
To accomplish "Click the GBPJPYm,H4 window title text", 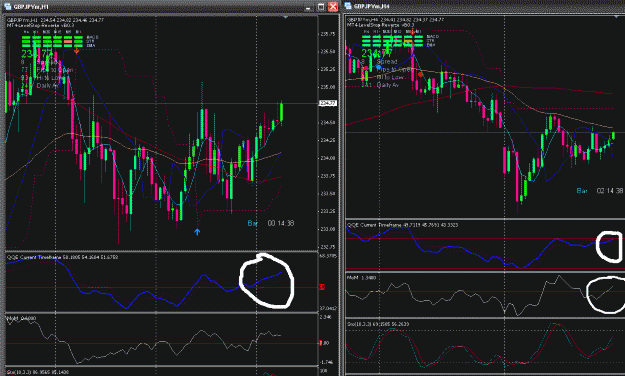I will pos(371,6).
